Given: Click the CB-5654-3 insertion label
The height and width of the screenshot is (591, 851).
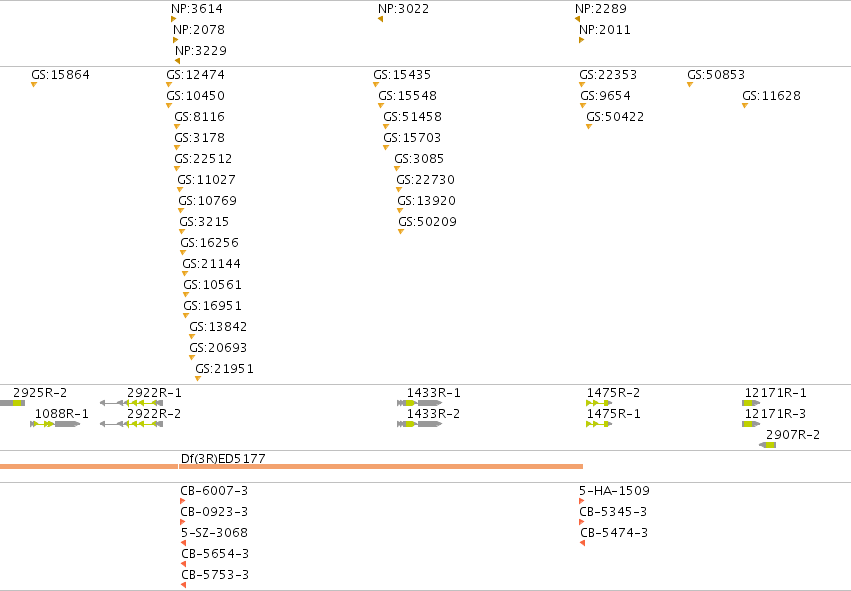Looking at the screenshot, I should coord(214,554).
